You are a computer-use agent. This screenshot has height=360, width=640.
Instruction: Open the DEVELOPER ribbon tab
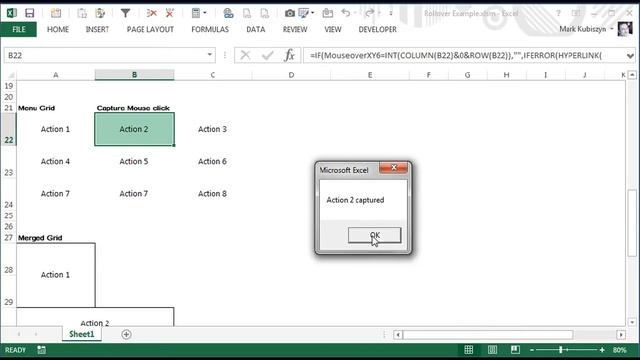point(378,29)
